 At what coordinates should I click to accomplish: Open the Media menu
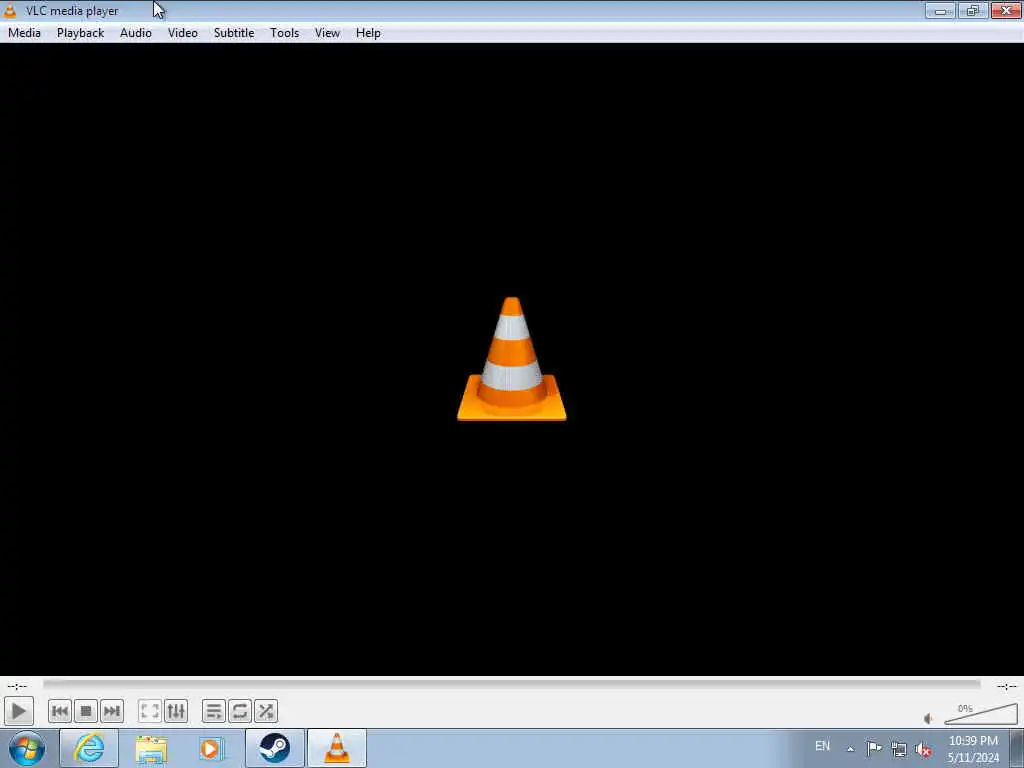(24, 33)
